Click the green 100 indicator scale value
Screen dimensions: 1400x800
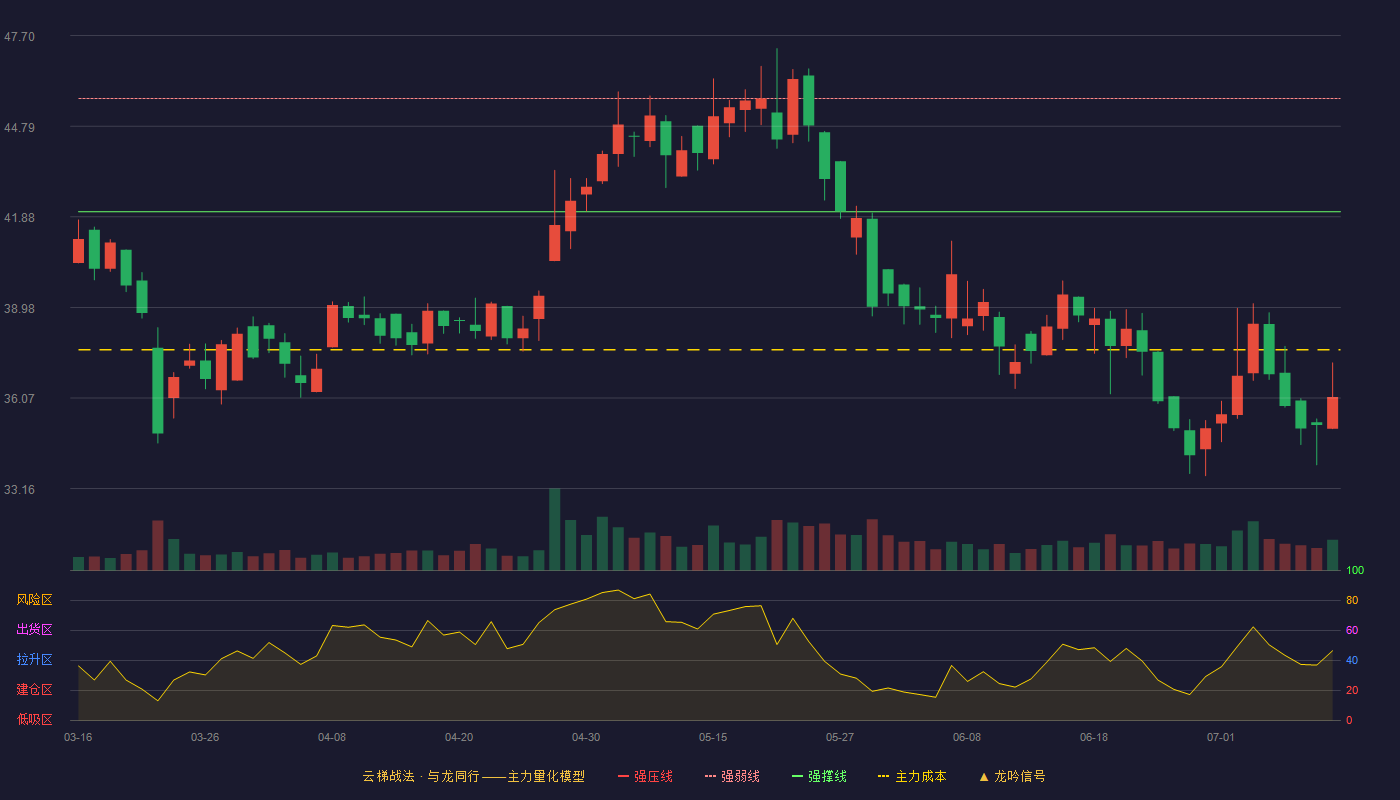[x=1355, y=571]
